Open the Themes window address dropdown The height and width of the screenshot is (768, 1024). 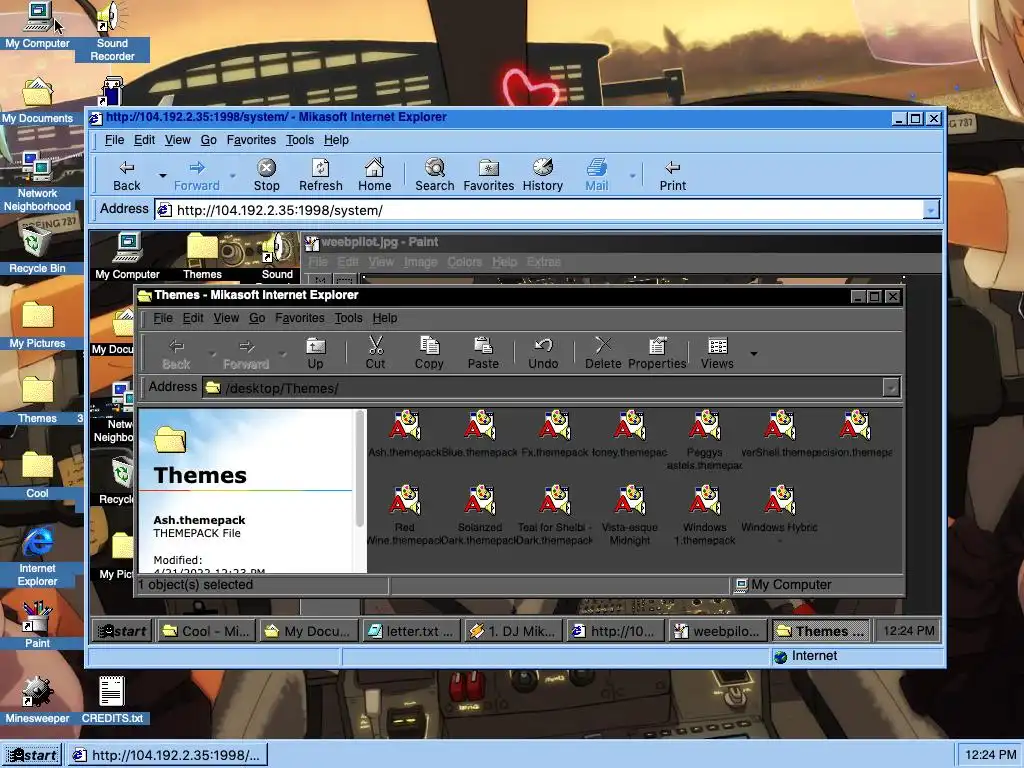point(891,388)
